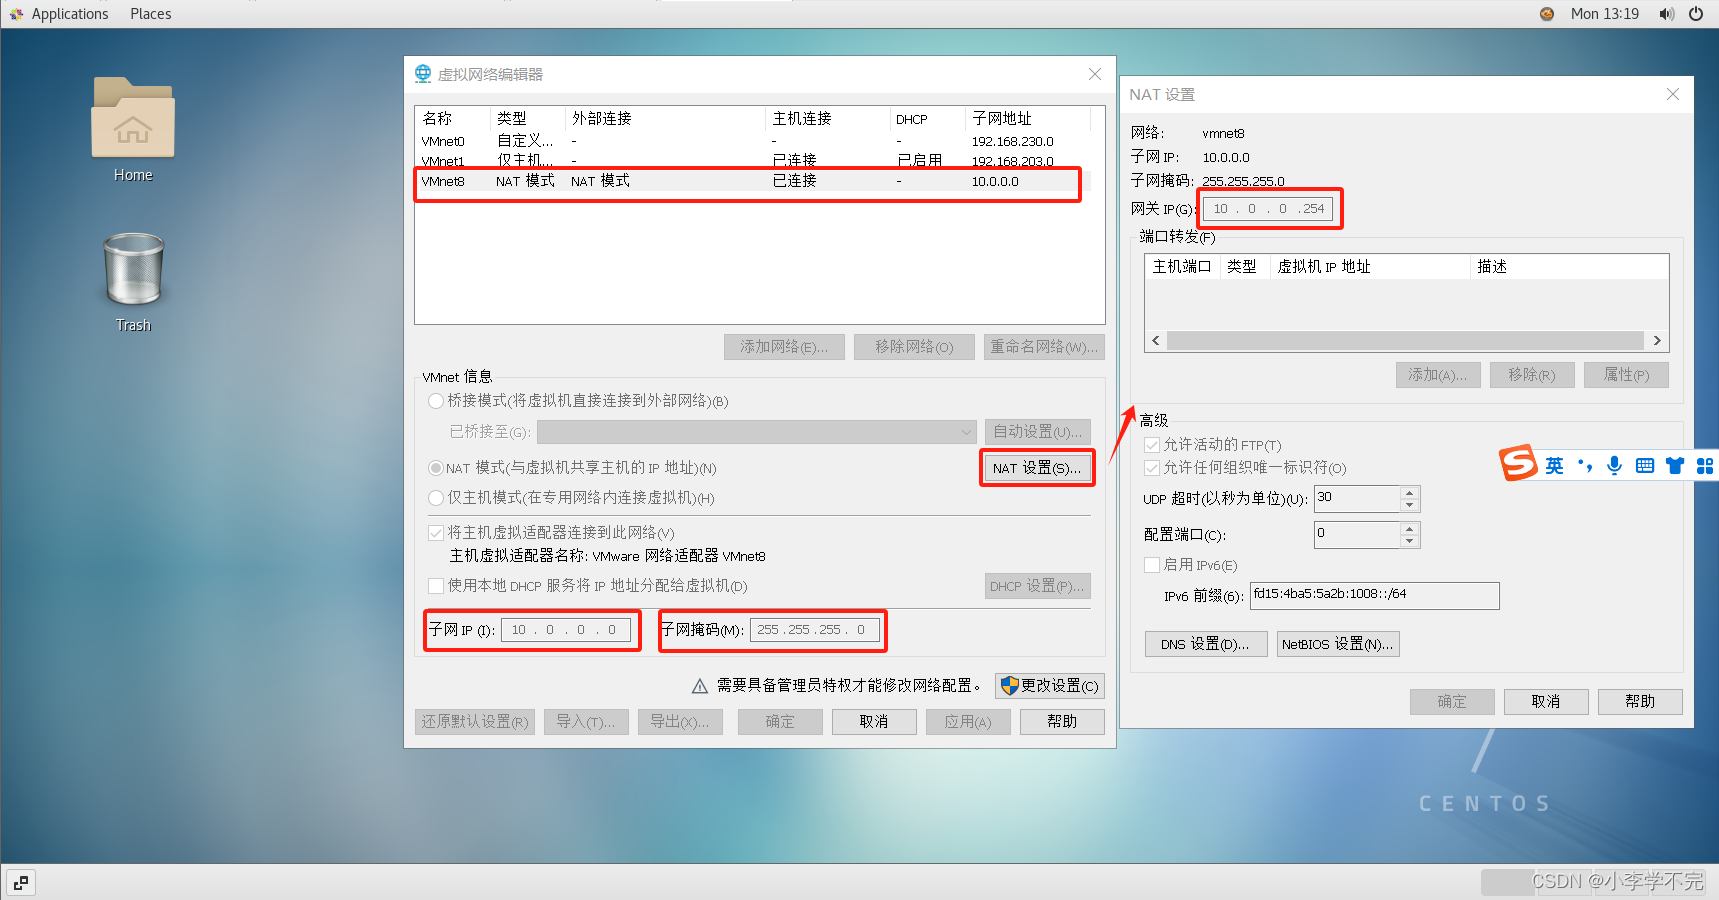Viewport: 1719px width, 900px height.
Task: Toggle the Sogou 英 language mode
Action: click(1554, 466)
